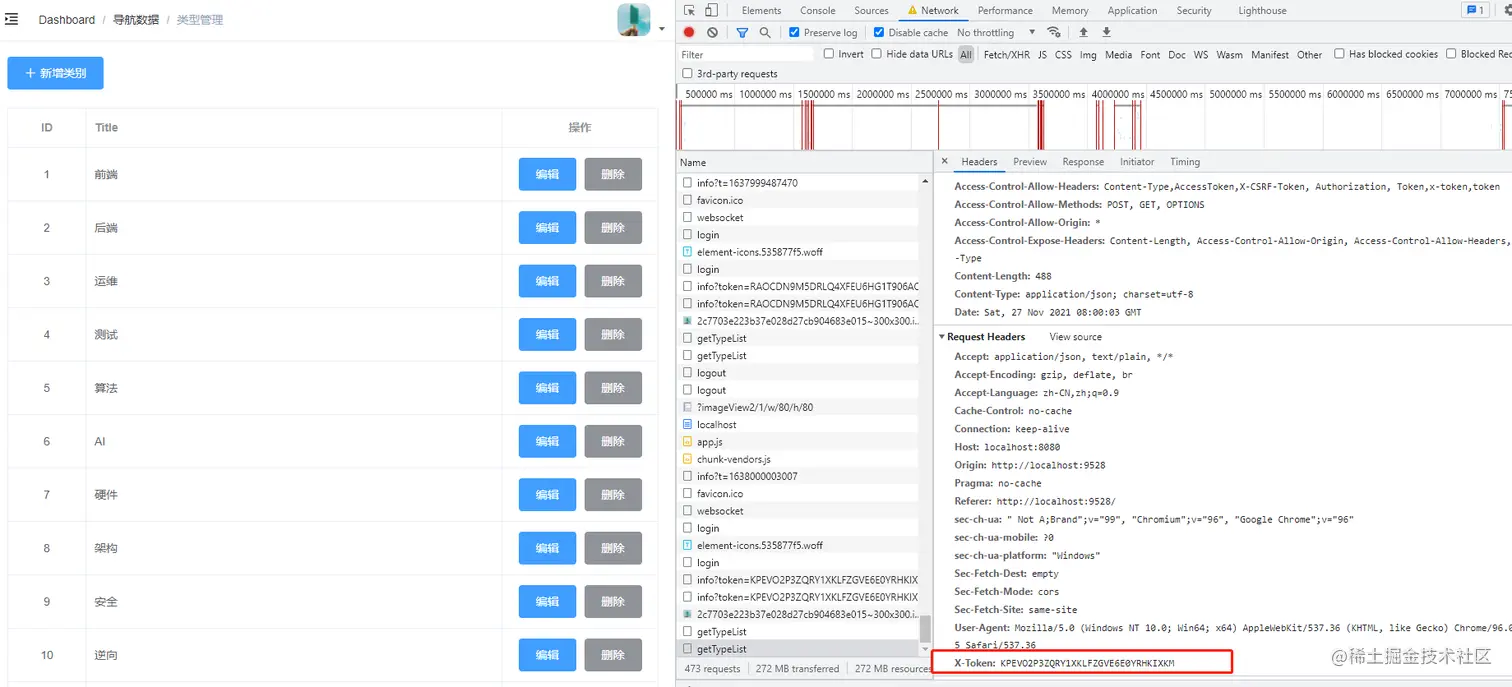Delete the 后端 row with 删除
Screen dimensions: 1512x687
[613, 228]
